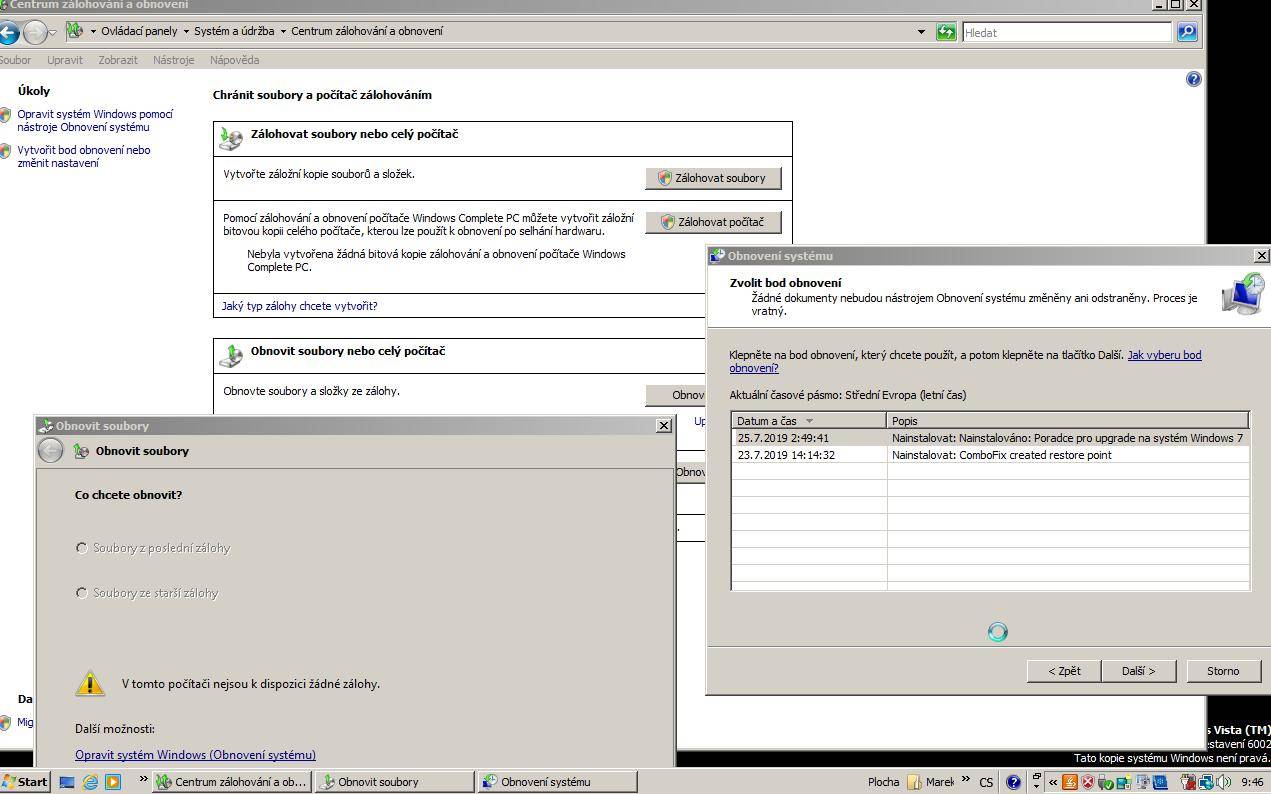Click the green refresh button by the address bar
The image size is (1271, 794).
pos(946,32)
